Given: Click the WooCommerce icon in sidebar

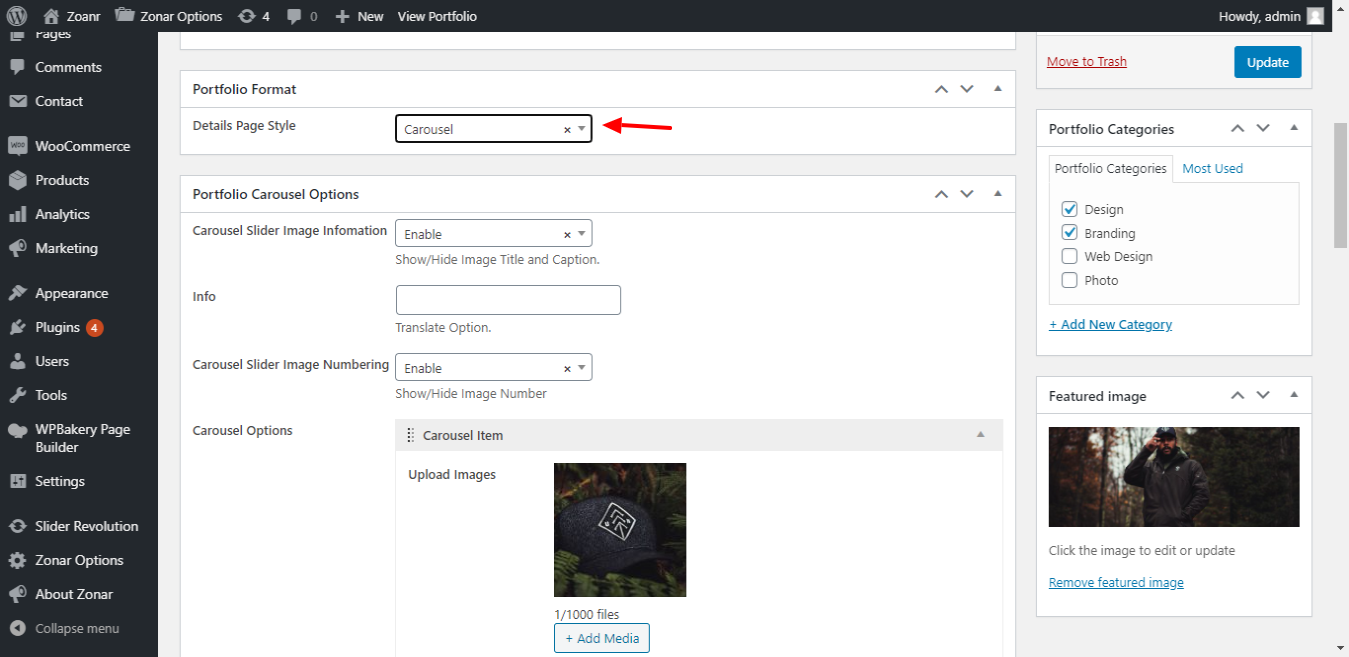Looking at the screenshot, I should (17, 146).
